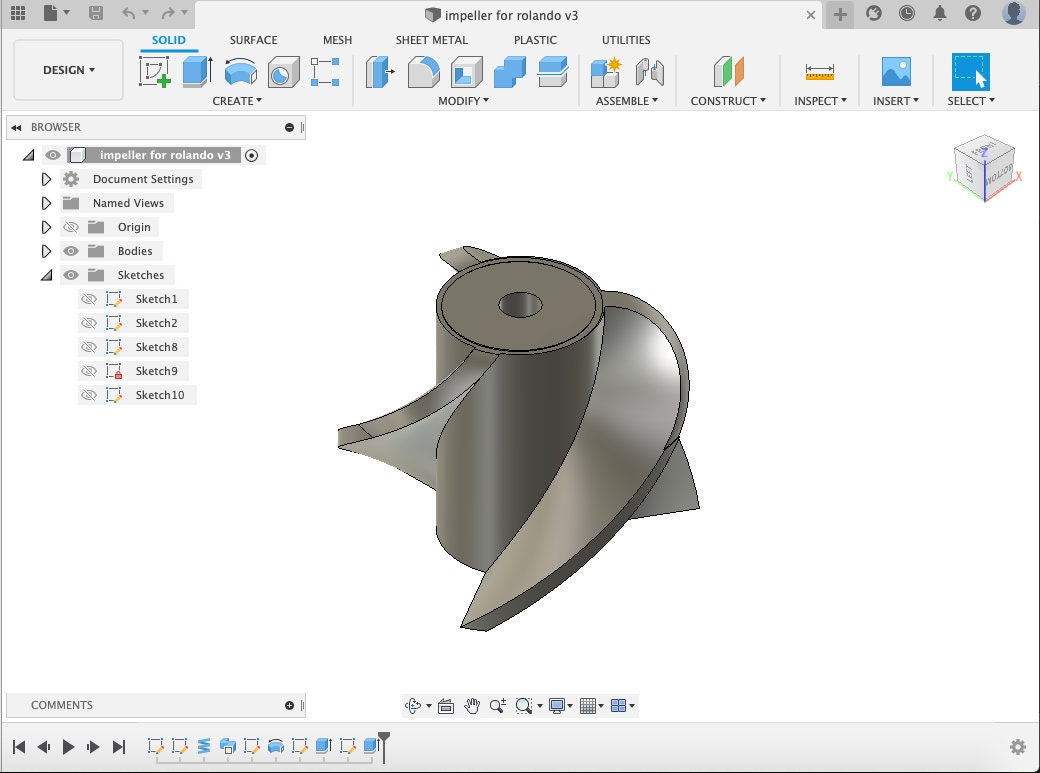
Task: Select the Pan hand tool
Action: pos(472,706)
